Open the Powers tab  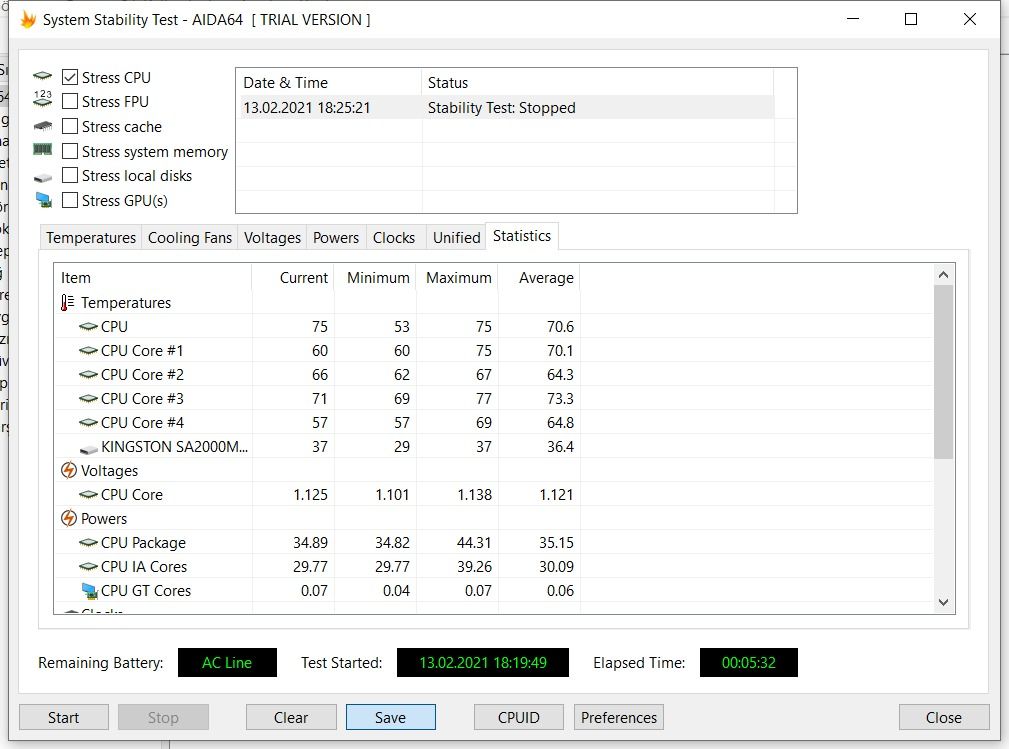(336, 237)
